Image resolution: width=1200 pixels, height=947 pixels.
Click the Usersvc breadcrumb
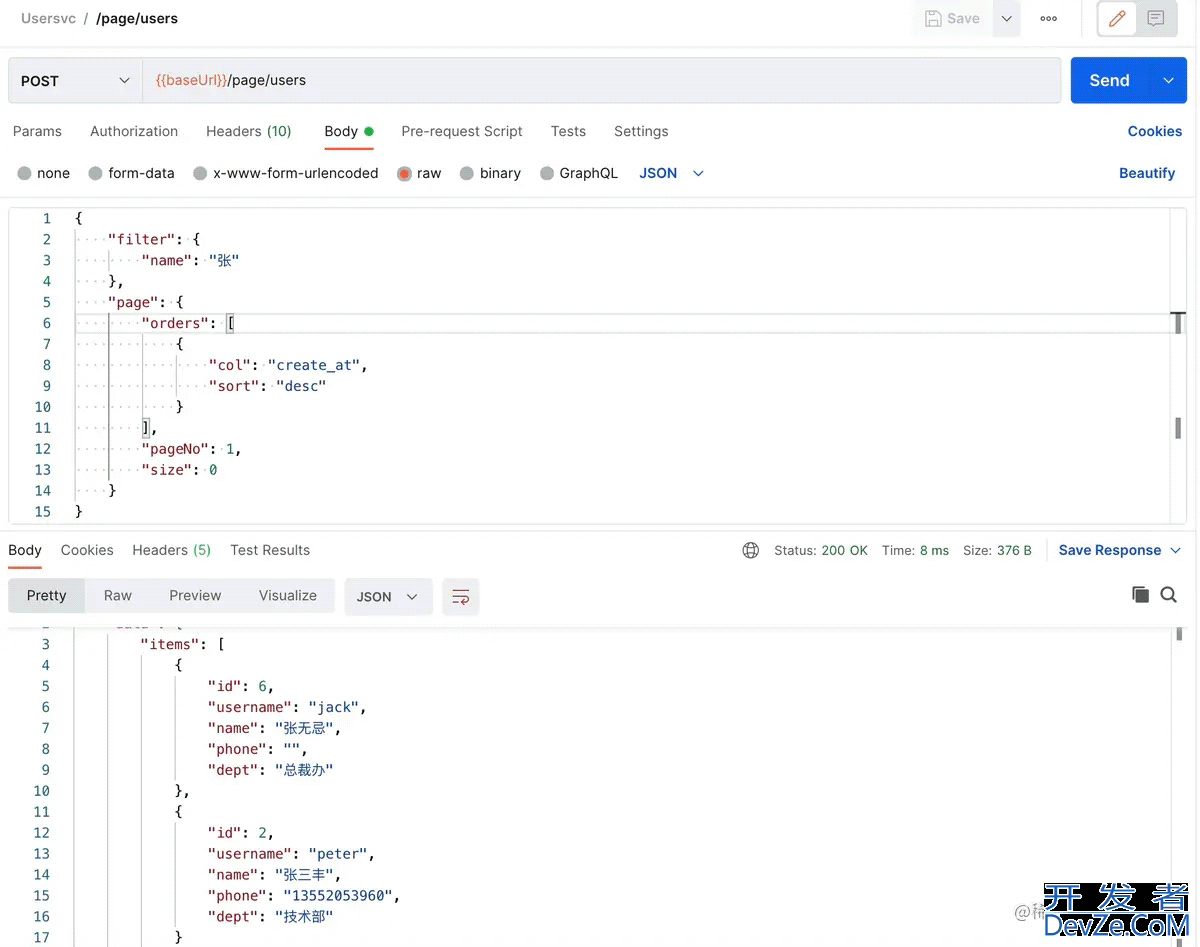coord(48,18)
